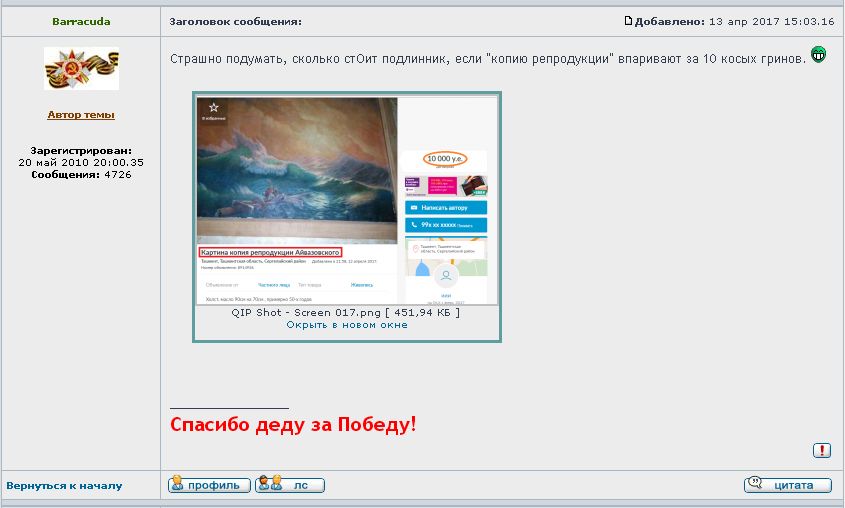845x508 pixels.
Task: Click the 'профиль' button
Action: pyautogui.click(x=209, y=485)
